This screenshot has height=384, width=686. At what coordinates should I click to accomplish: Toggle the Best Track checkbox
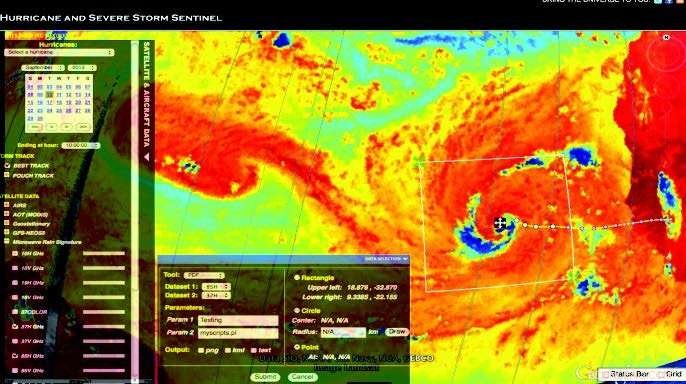coord(7,165)
